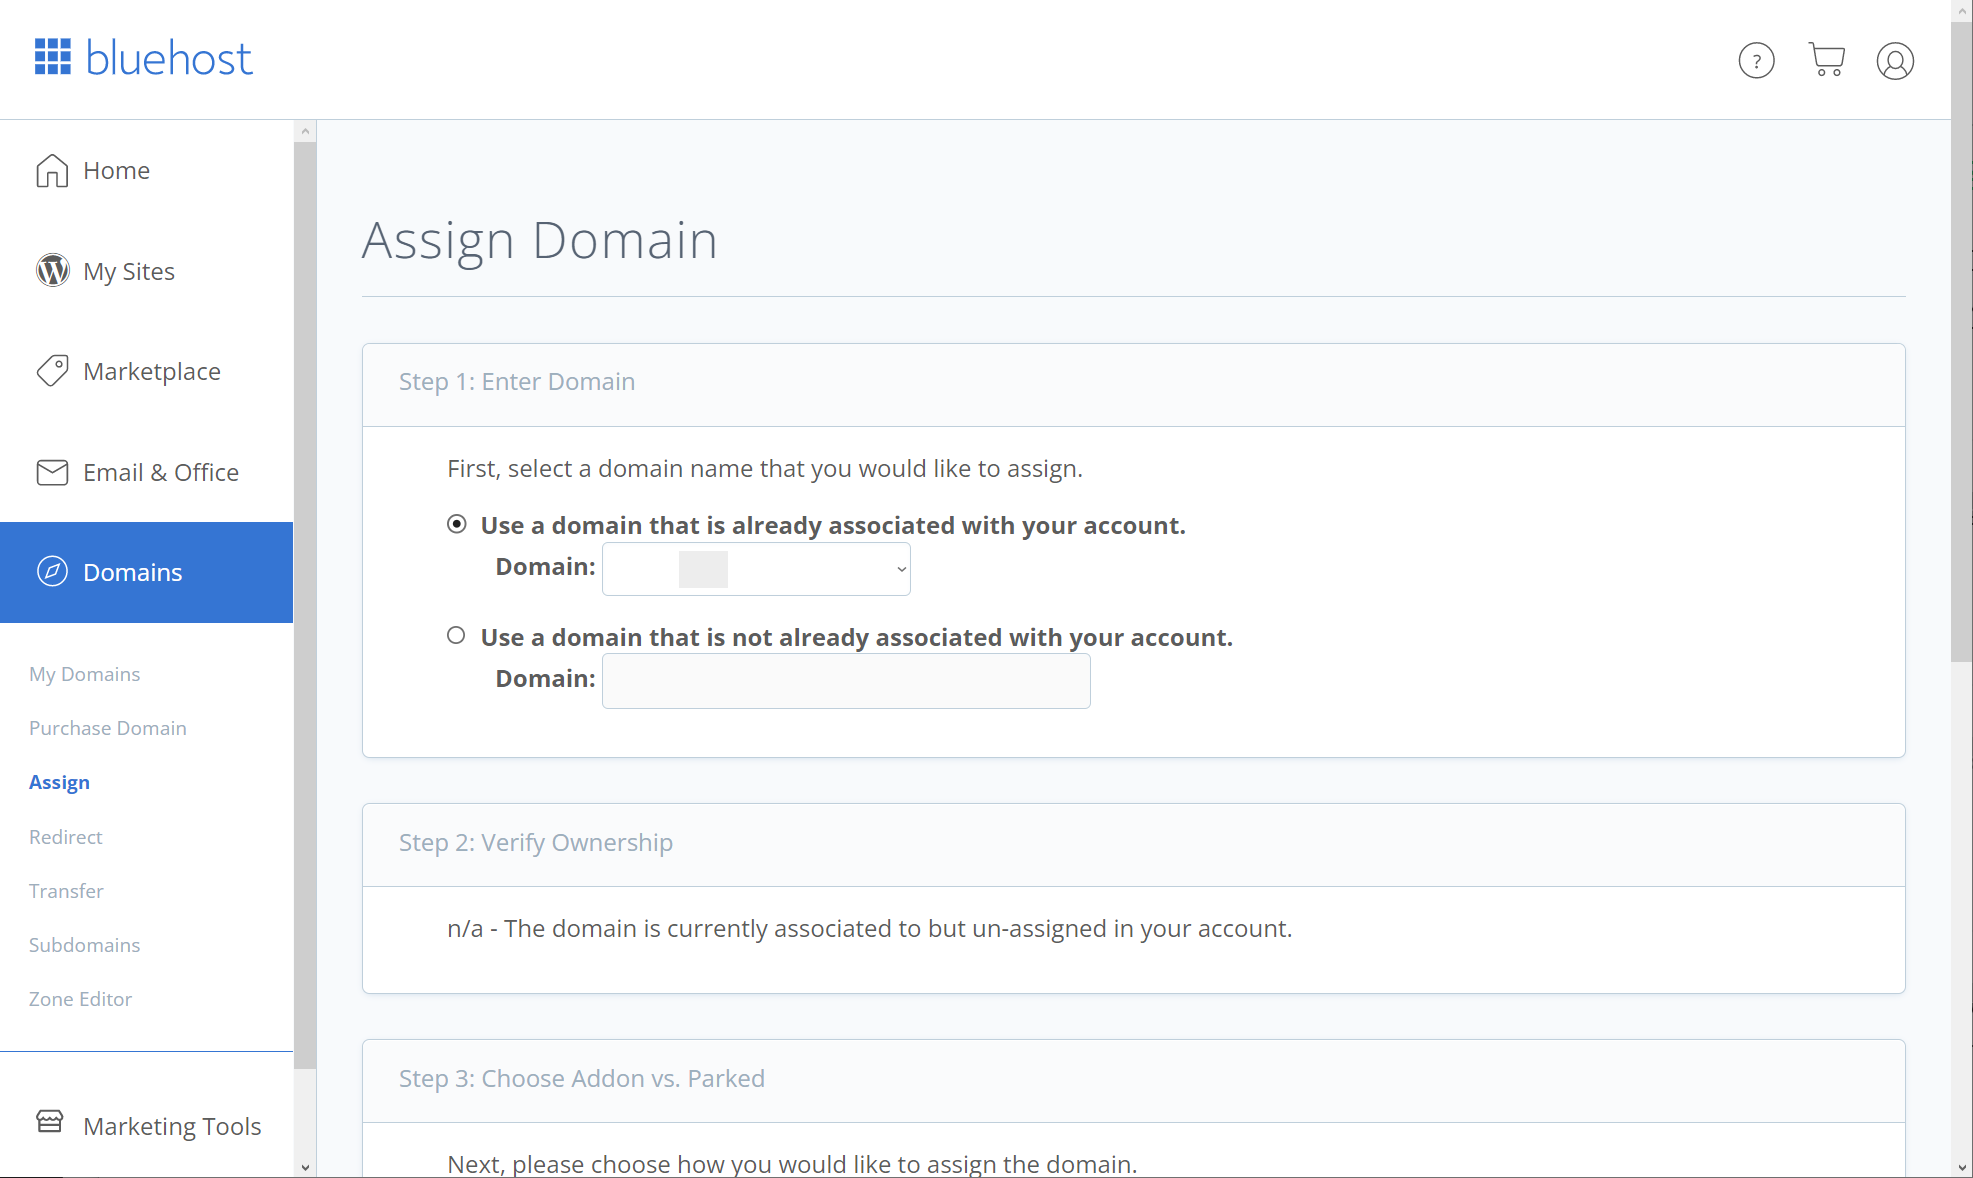
Task: Open the user account profile icon
Action: (1894, 61)
